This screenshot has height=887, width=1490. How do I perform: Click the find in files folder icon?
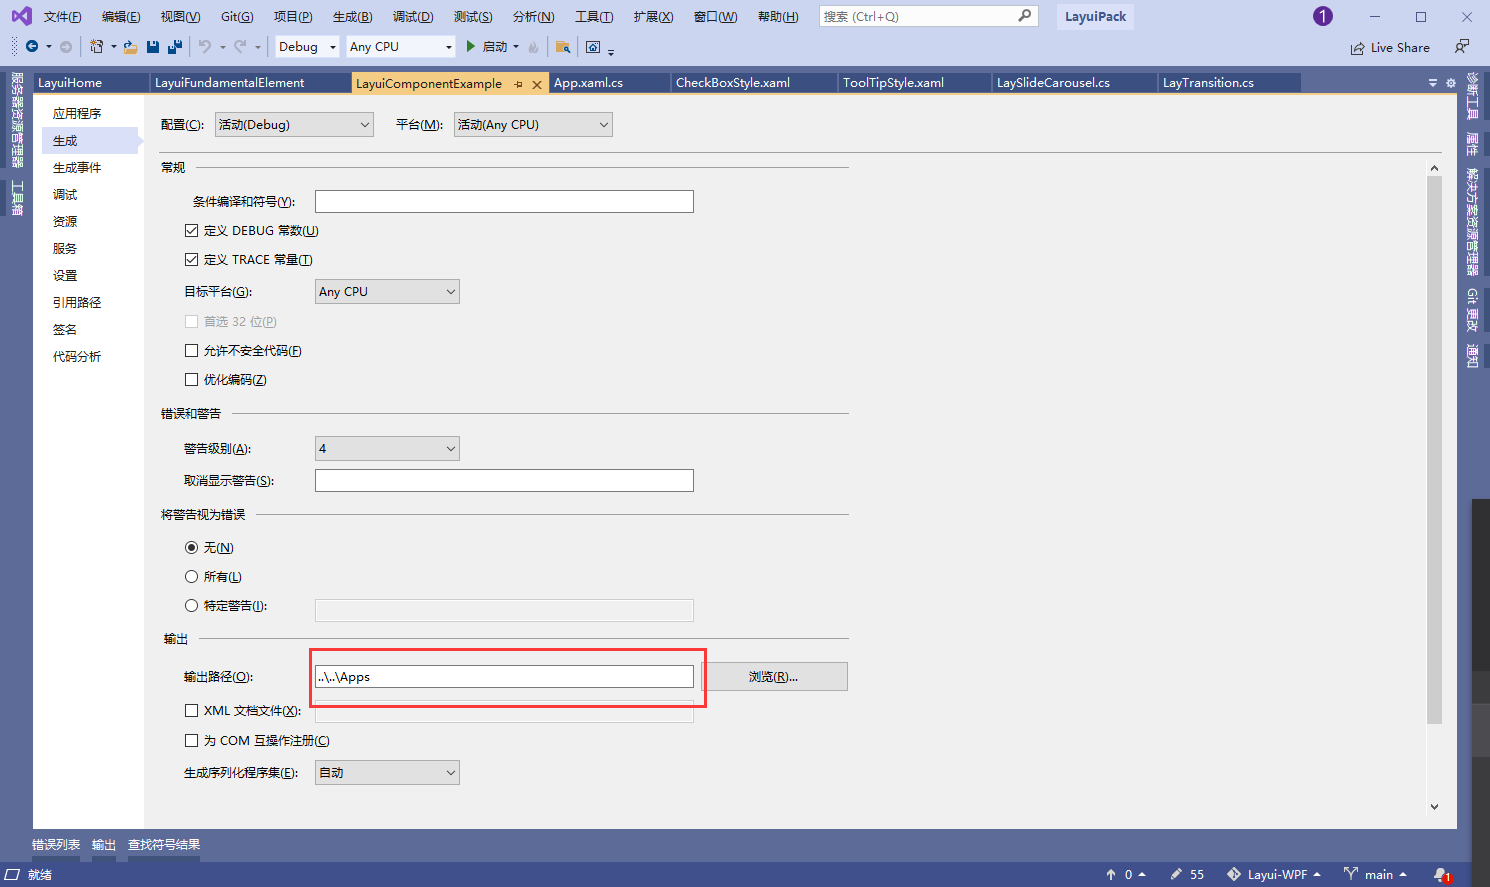pos(563,47)
